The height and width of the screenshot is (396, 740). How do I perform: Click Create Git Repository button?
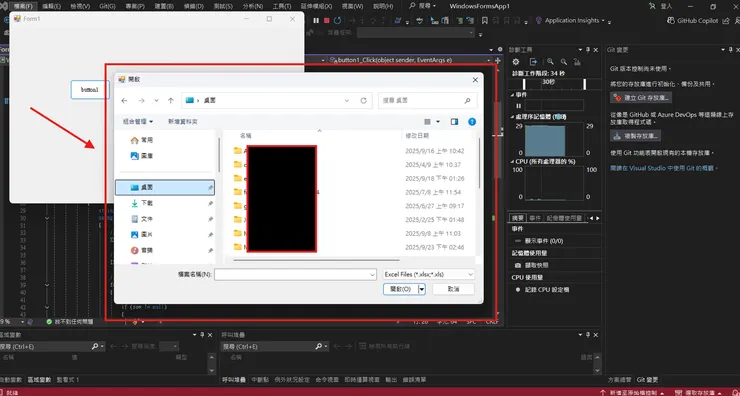[641, 98]
